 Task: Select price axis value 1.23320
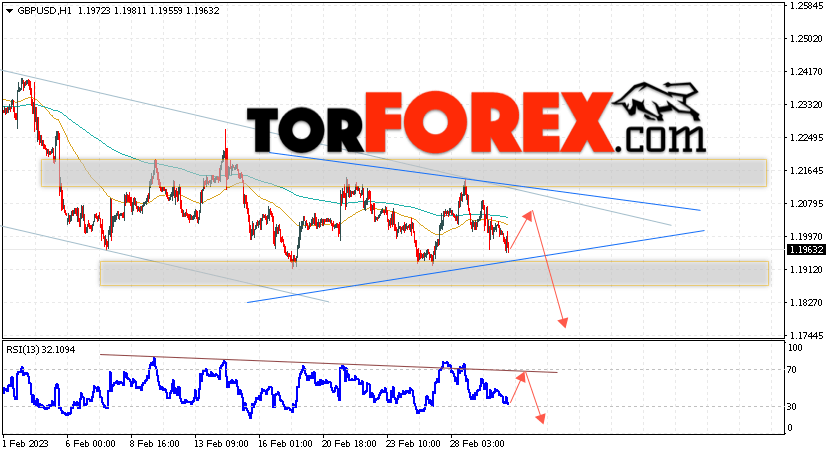tap(806, 105)
